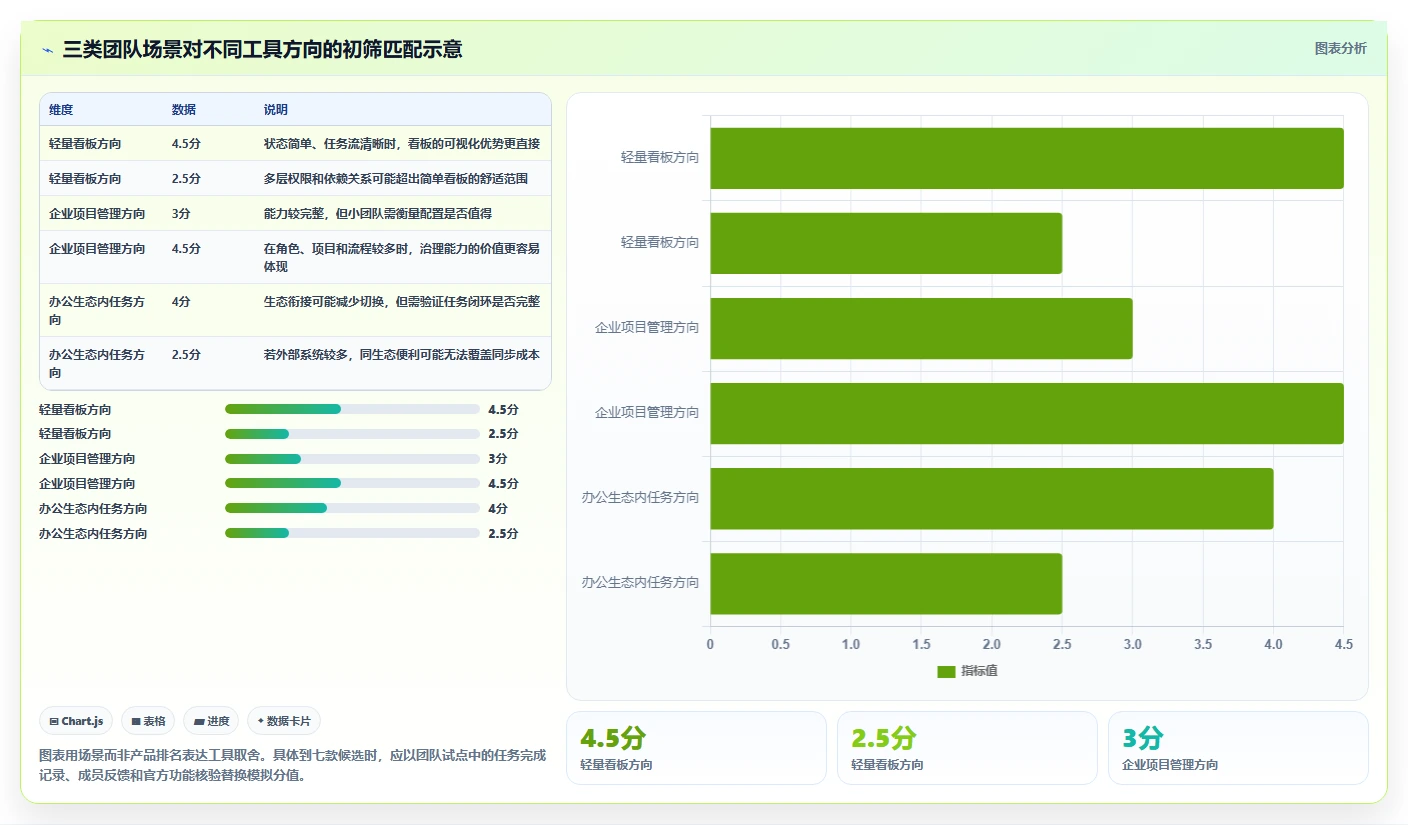Click the 办公生态内任务方向 chart bar reaching 2.5
The width and height of the screenshot is (1408, 825).
886,583
